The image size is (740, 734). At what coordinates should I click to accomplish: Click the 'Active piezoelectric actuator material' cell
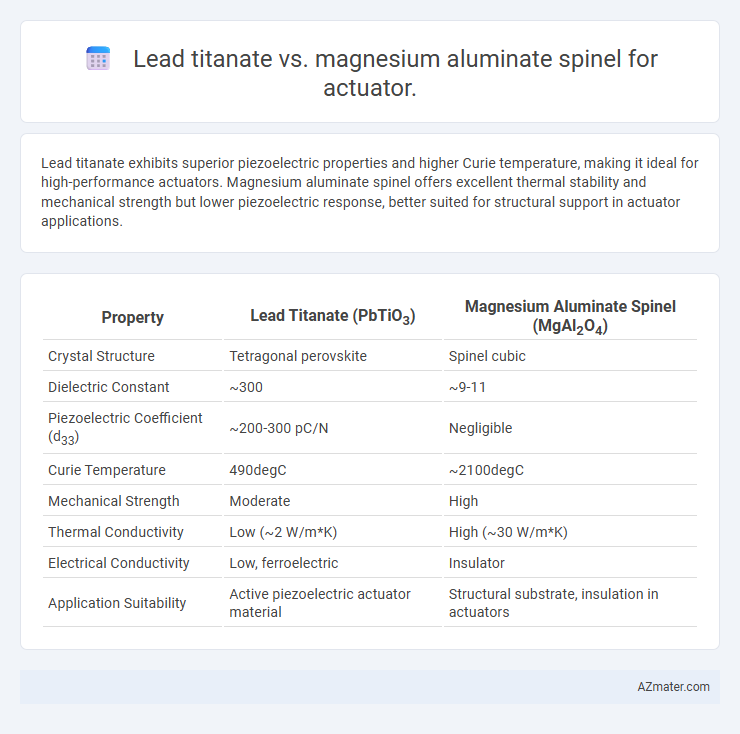point(320,603)
